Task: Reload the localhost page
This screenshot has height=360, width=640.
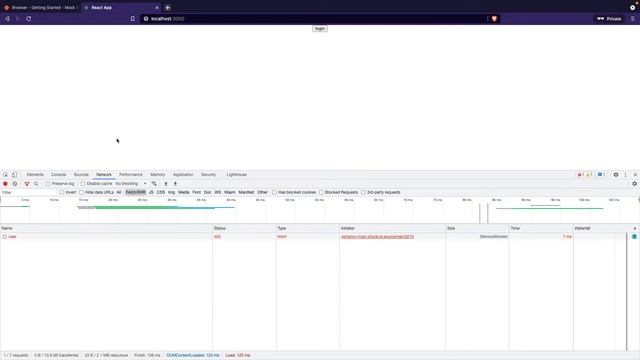Action: (x=29, y=19)
